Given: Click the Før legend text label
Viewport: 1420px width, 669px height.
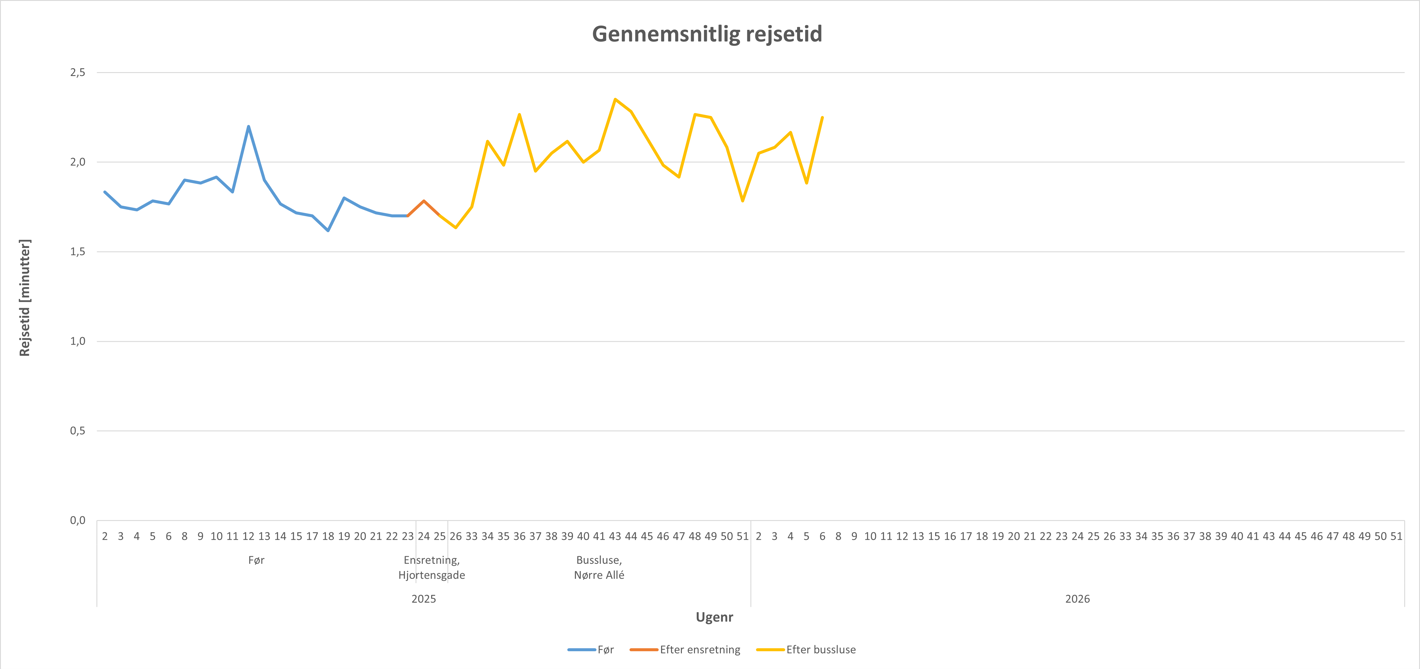Looking at the screenshot, I should click(605, 650).
